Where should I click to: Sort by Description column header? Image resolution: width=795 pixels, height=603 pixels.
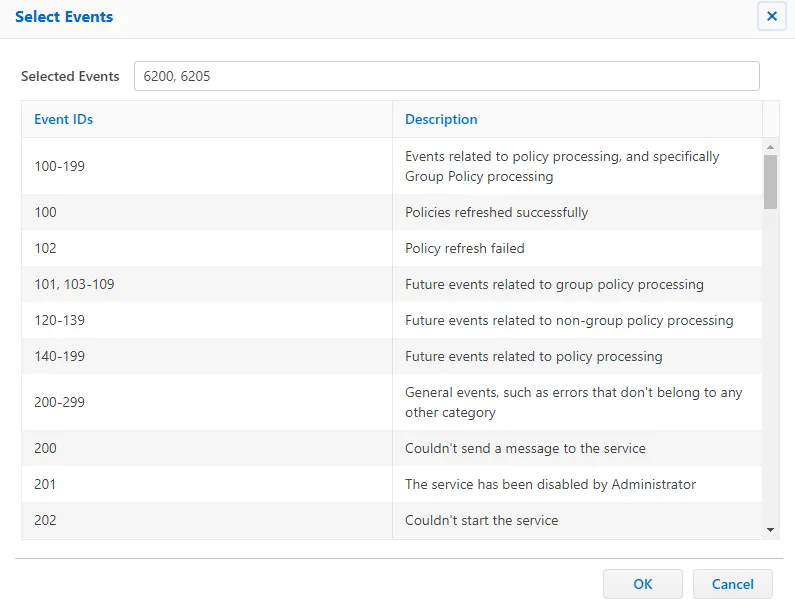click(x=441, y=119)
